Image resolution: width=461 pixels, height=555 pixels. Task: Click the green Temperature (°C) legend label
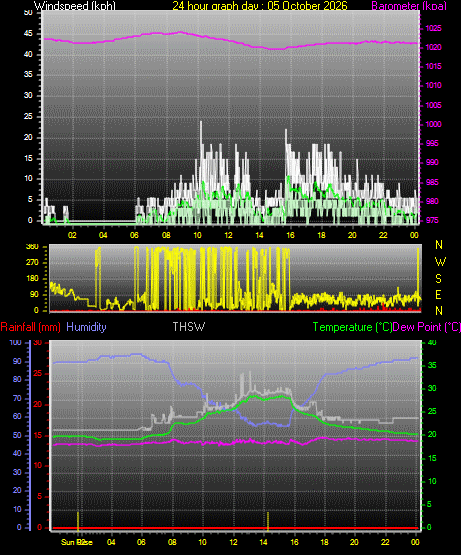tap(352, 327)
